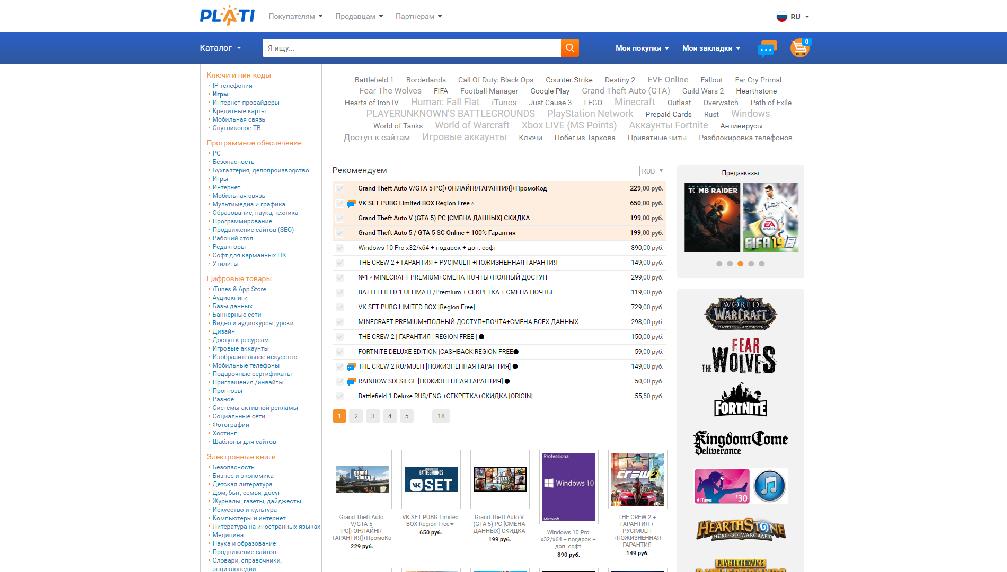Open the VK SET product thumbnail
This screenshot has width=1007, height=572.
[431, 480]
